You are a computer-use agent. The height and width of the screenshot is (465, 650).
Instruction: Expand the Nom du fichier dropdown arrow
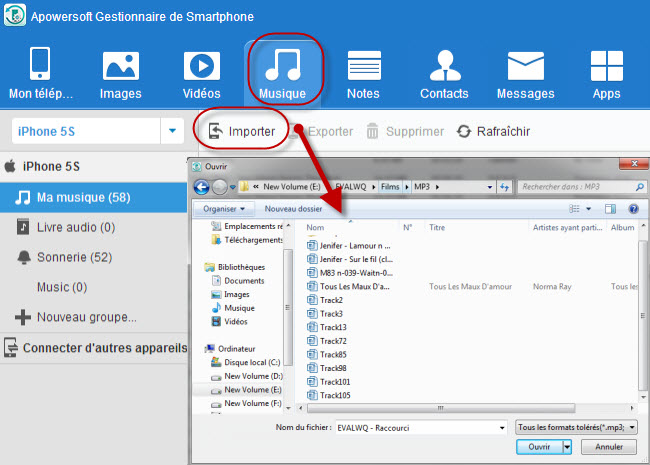(x=502, y=428)
